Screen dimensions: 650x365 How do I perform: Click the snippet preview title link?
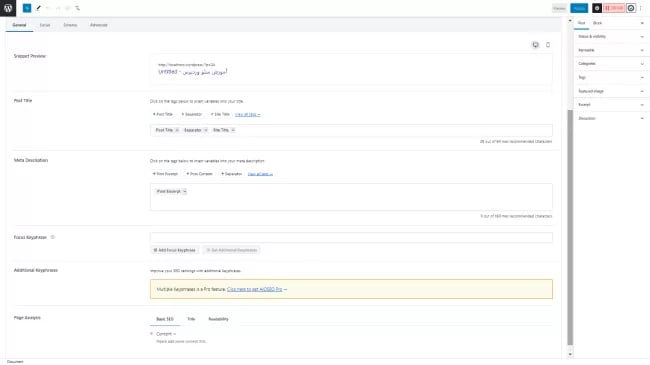pos(192,72)
